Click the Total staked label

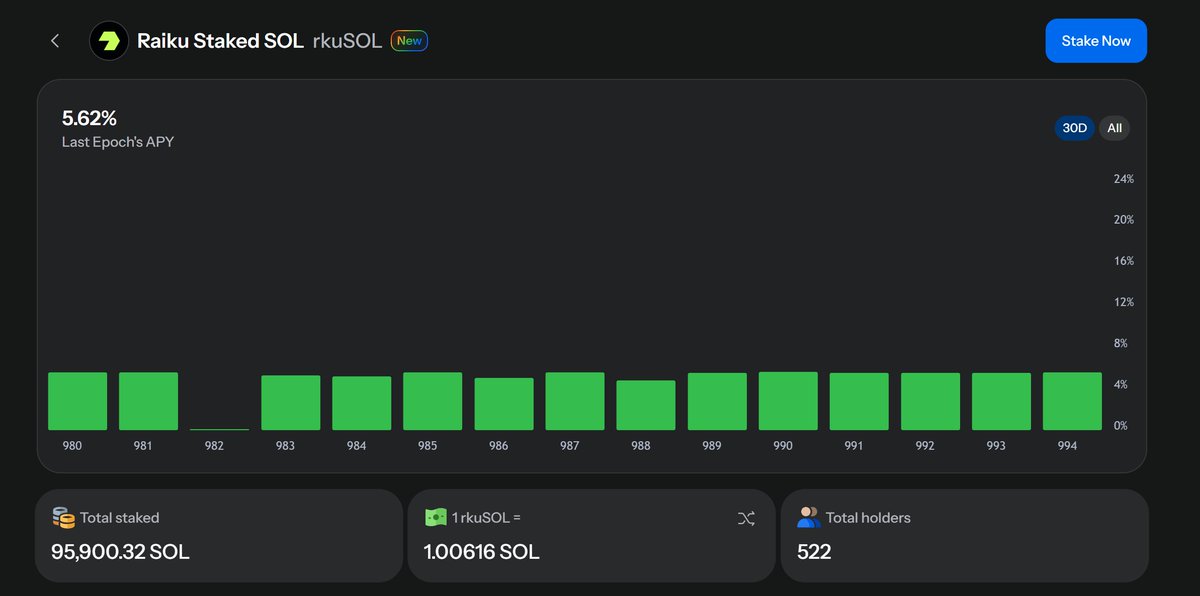pos(120,518)
